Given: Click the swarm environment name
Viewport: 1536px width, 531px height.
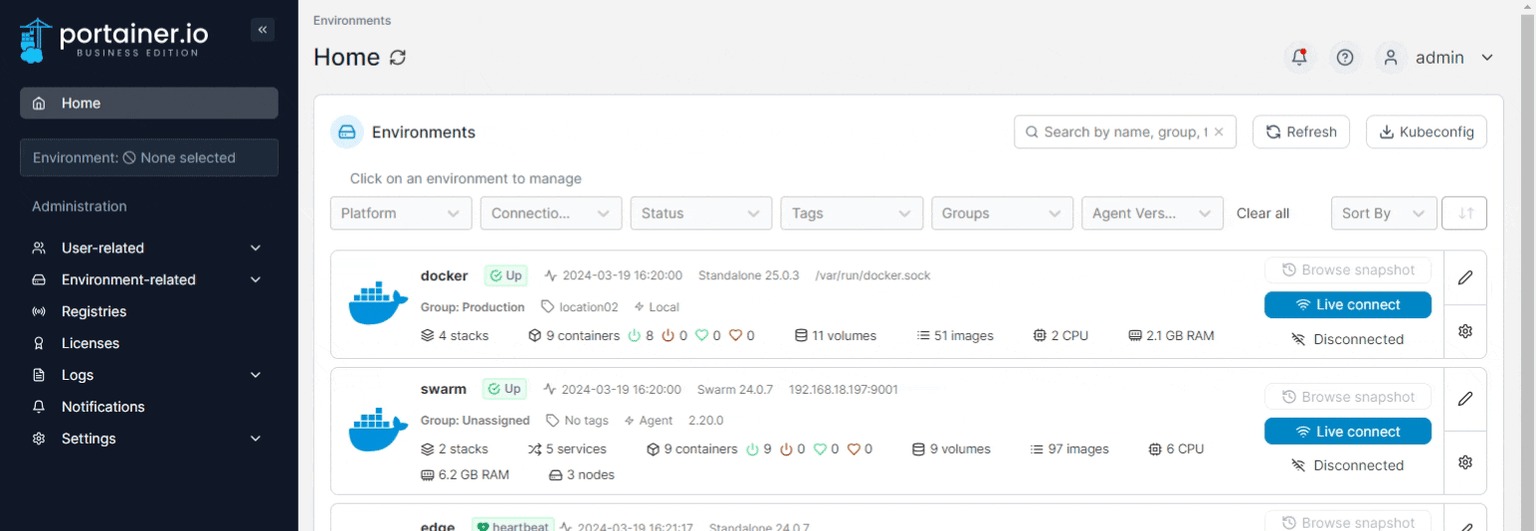Looking at the screenshot, I should pyautogui.click(x=443, y=389).
